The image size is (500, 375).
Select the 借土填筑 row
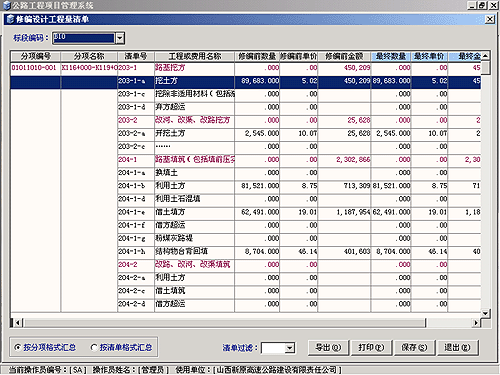[x=299, y=291]
